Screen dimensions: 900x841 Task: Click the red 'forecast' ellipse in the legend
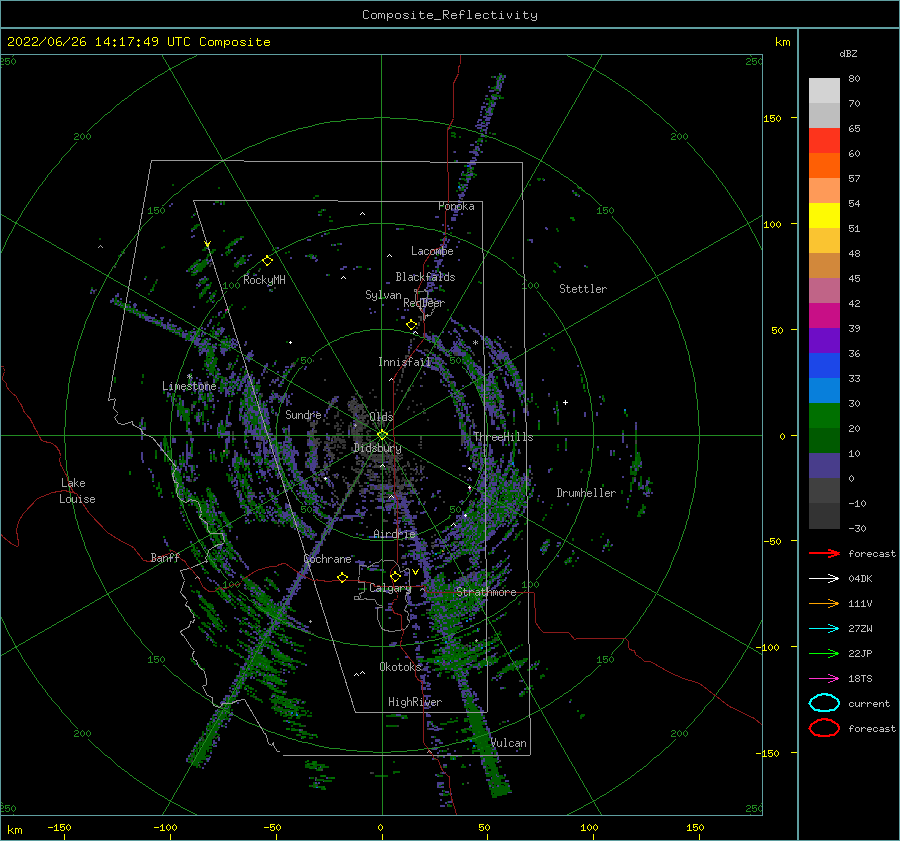[824, 728]
